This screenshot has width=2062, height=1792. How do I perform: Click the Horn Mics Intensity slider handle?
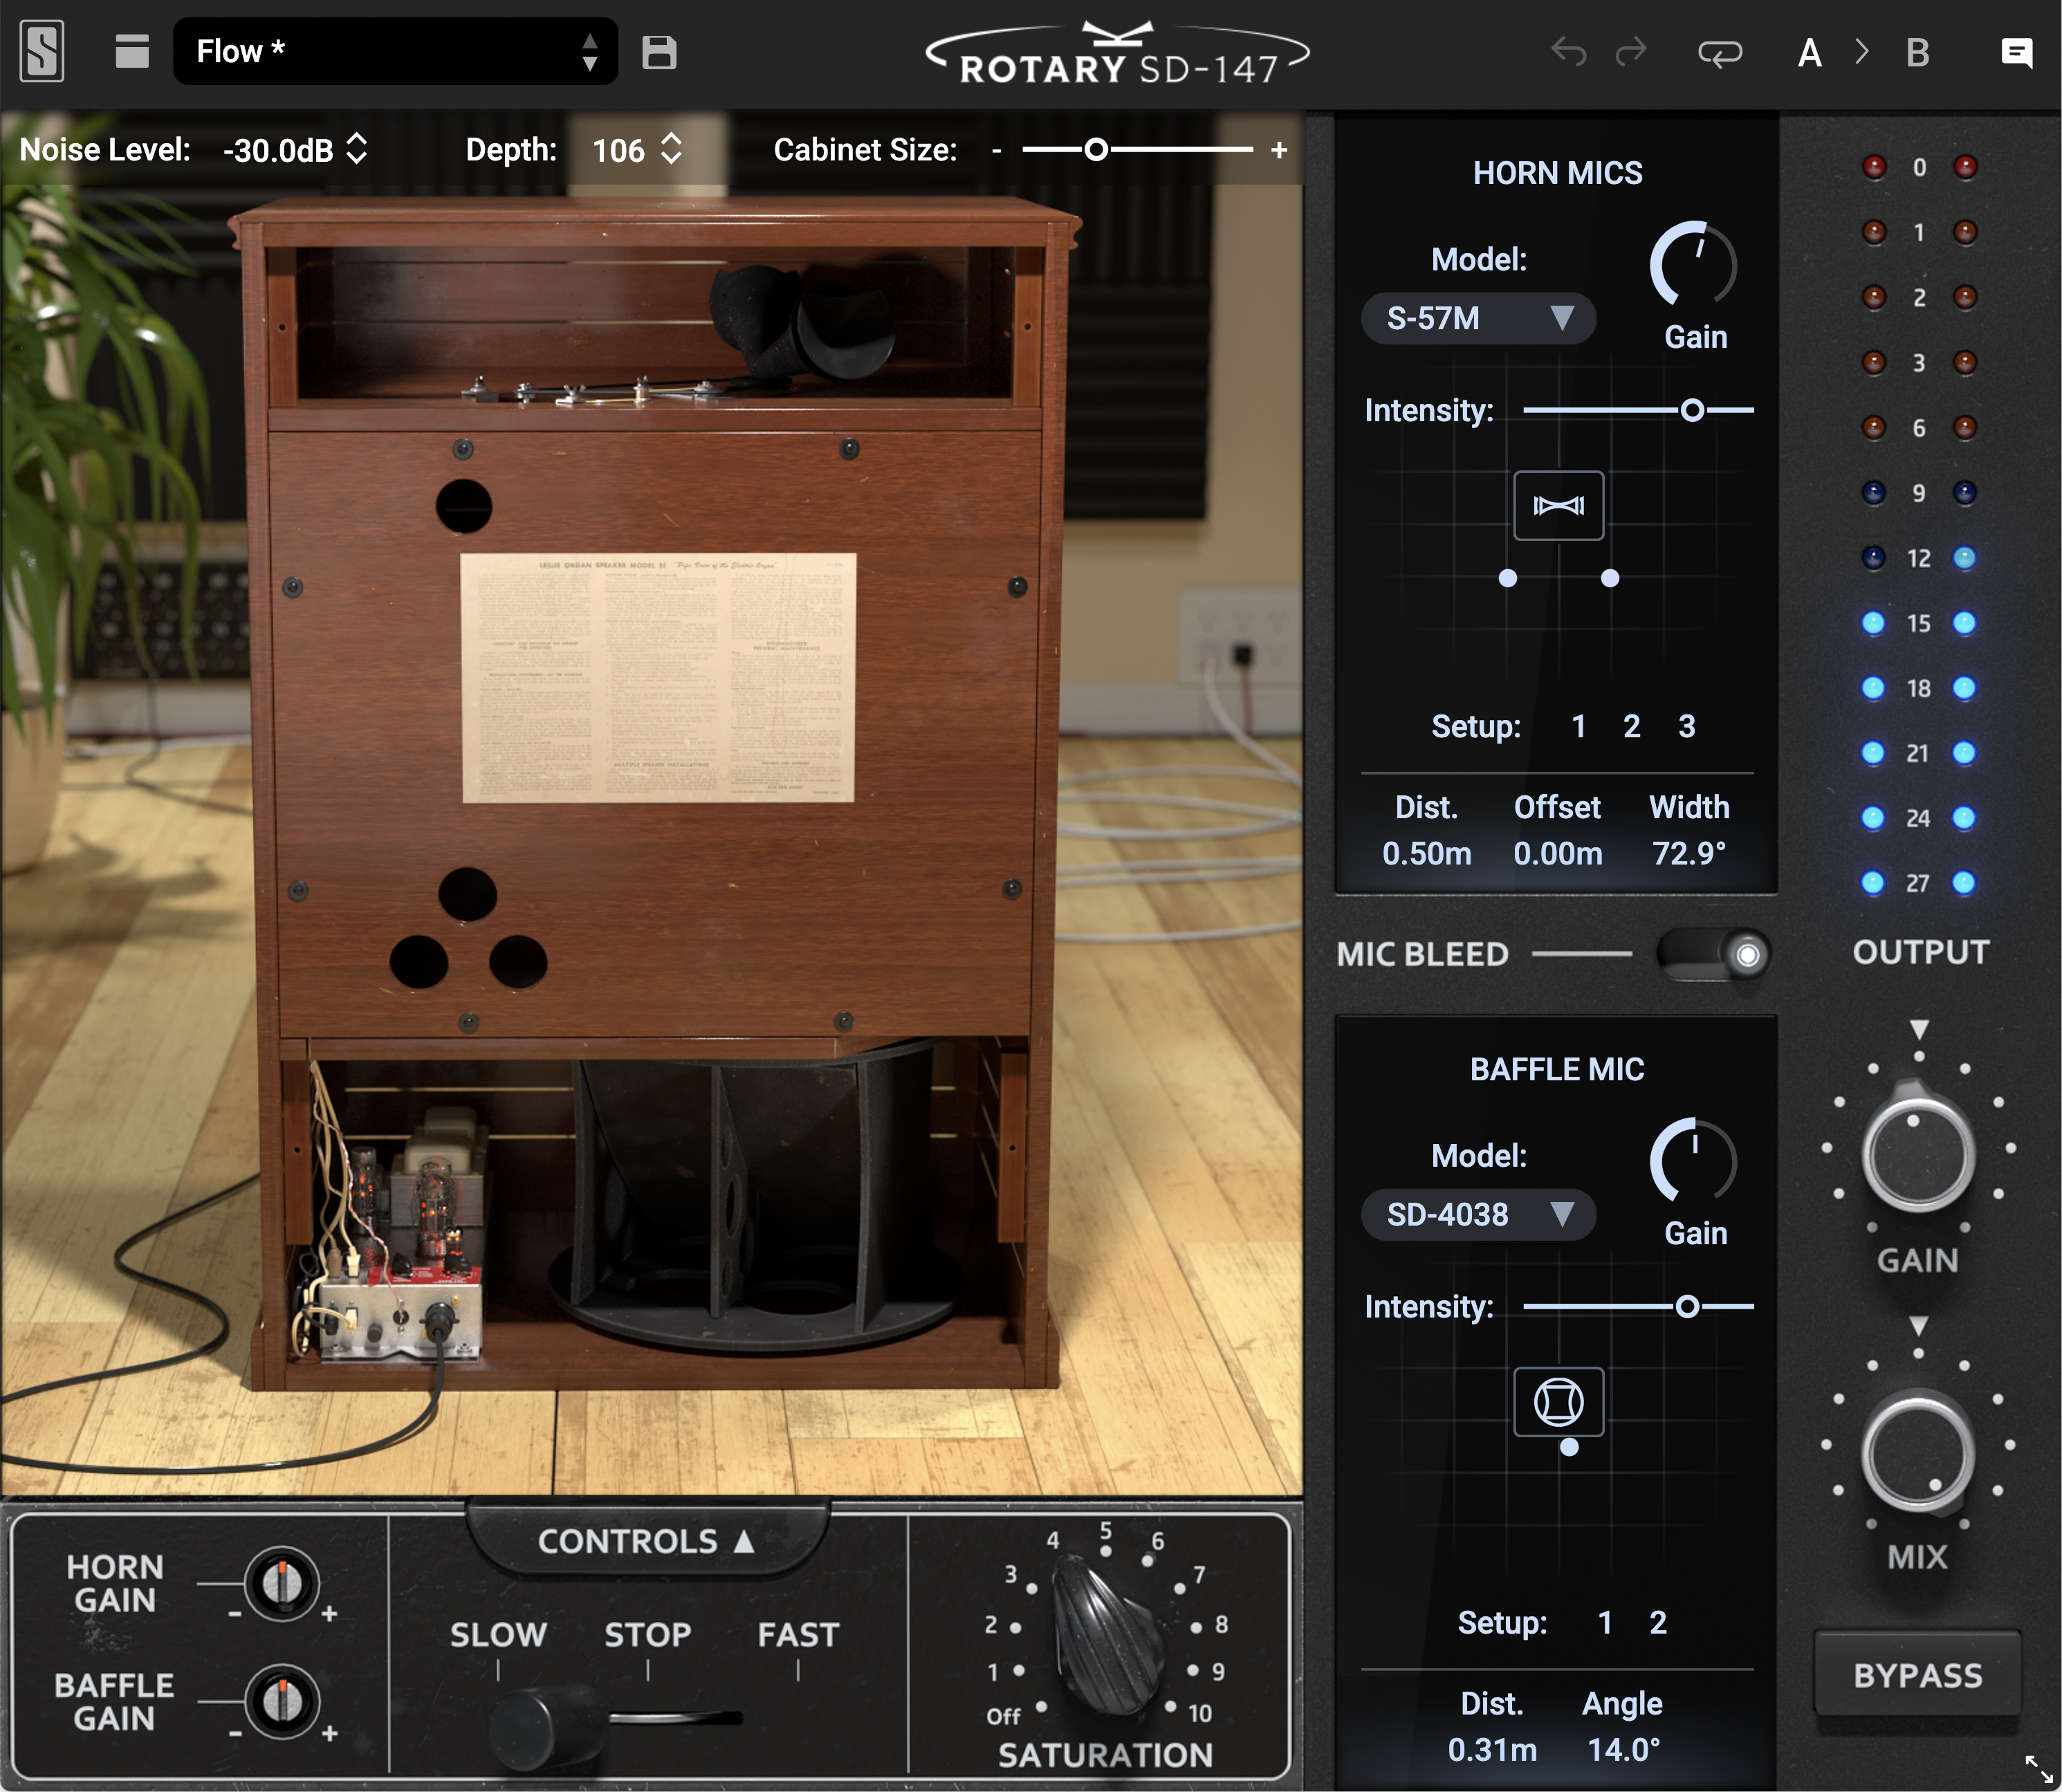pyautogui.click(x=1692, y=410)
